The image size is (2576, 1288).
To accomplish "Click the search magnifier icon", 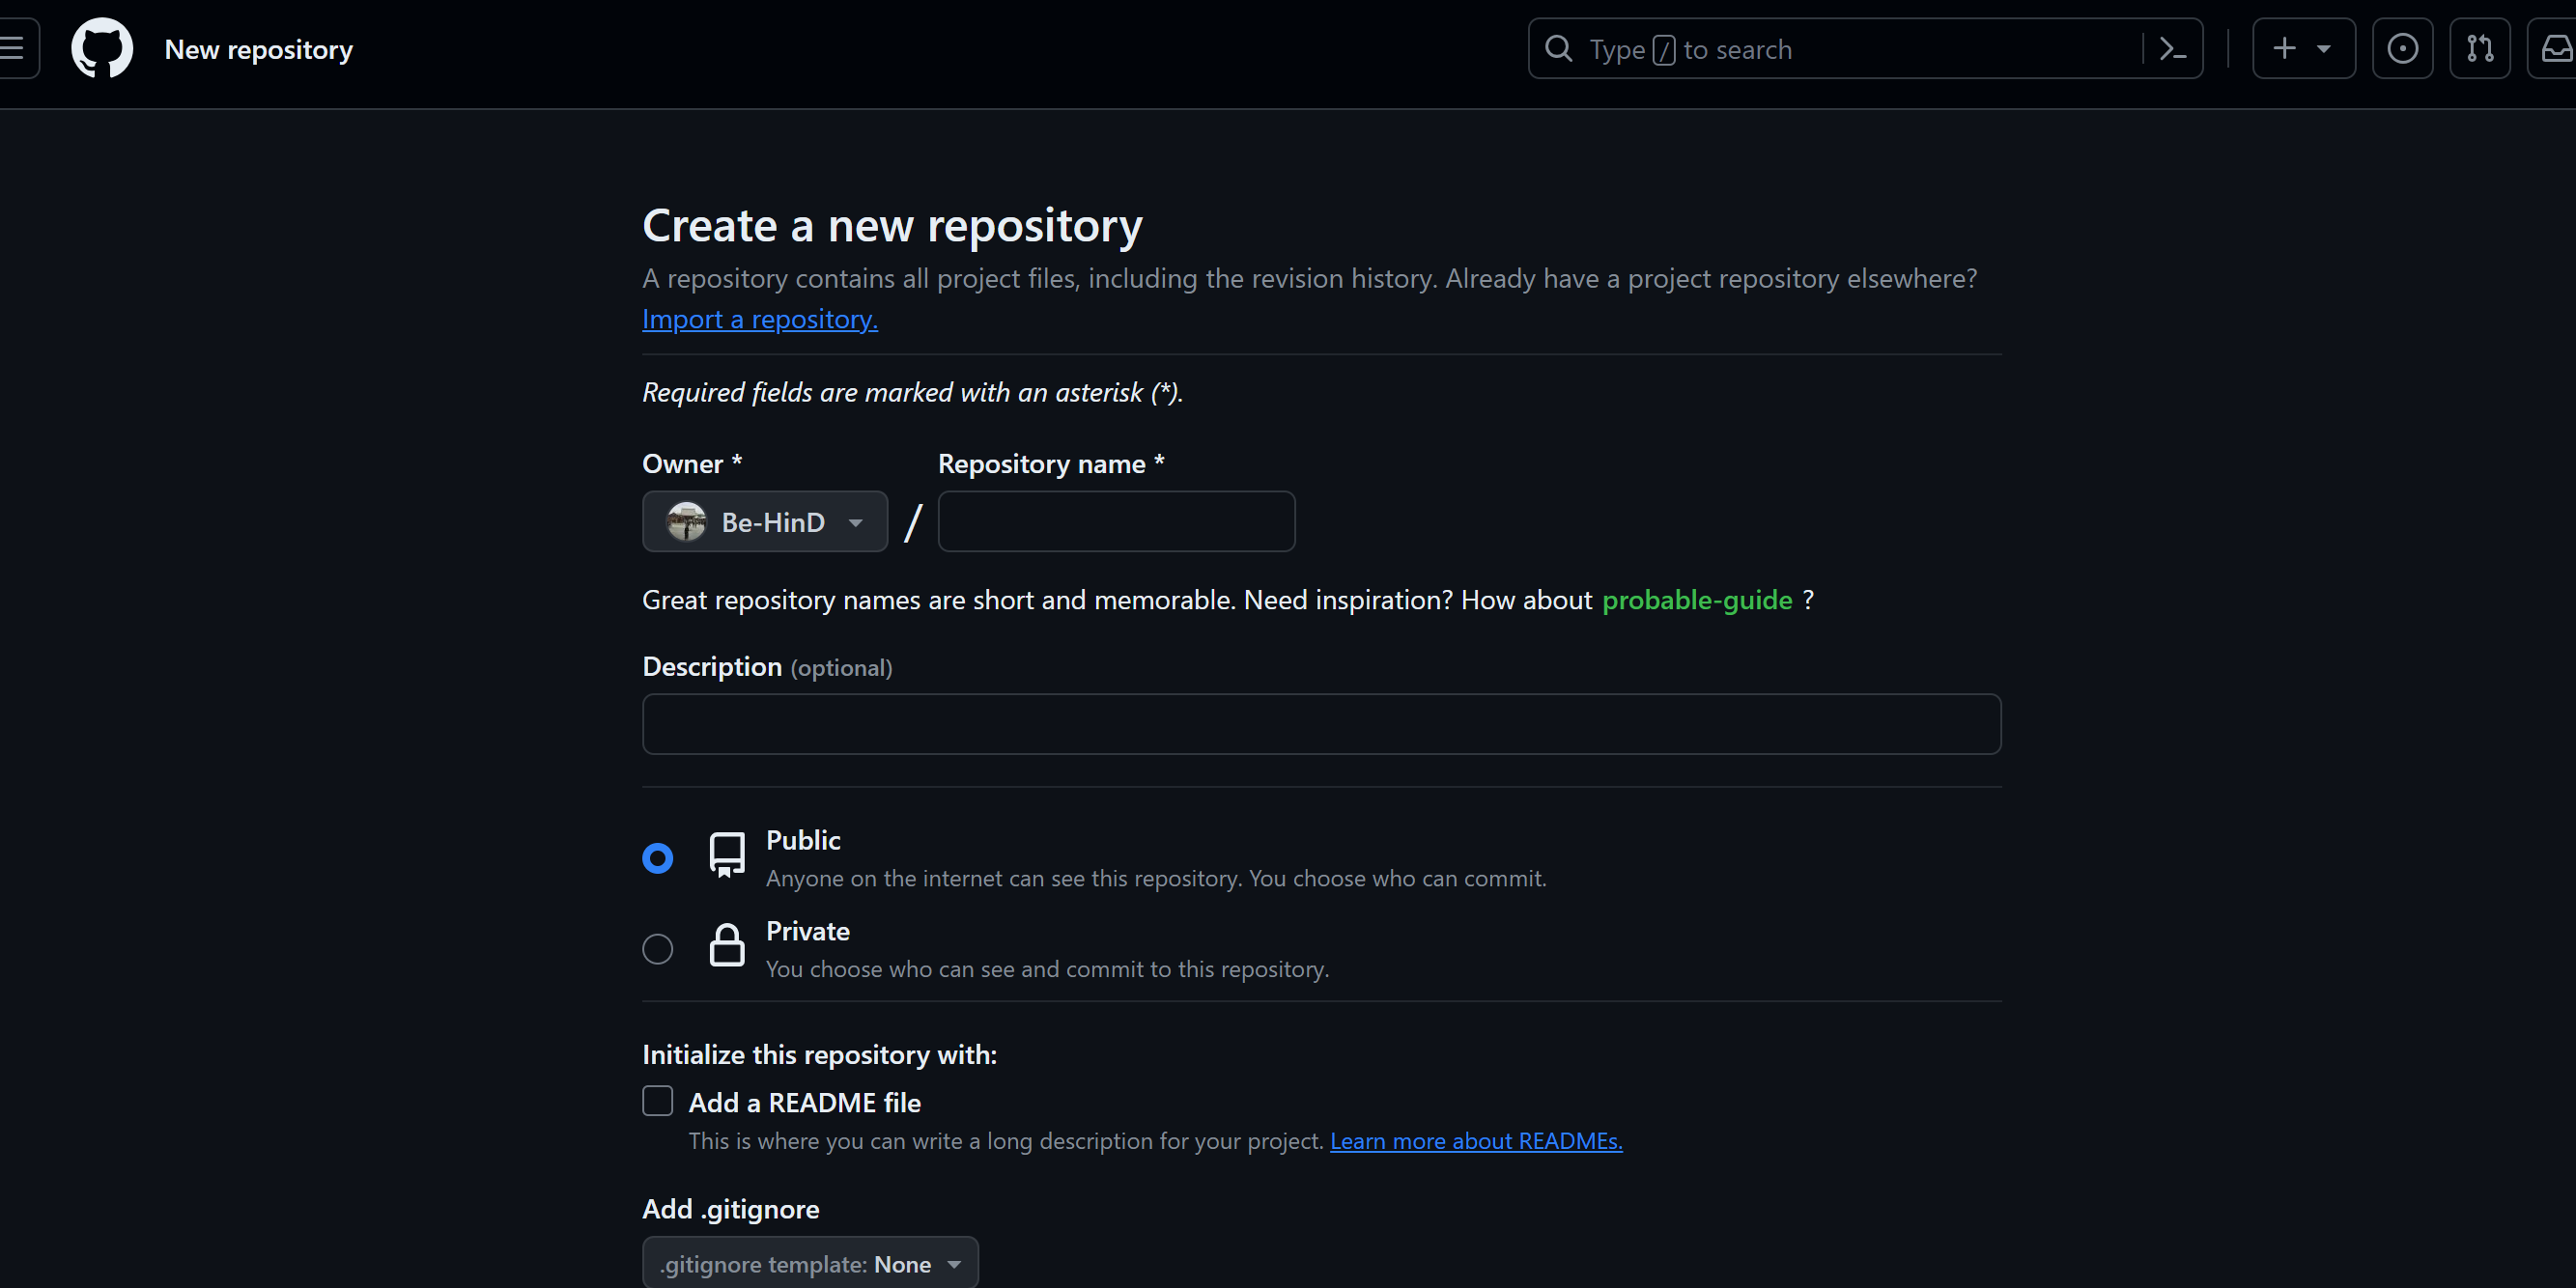I will click(1558, 48).
